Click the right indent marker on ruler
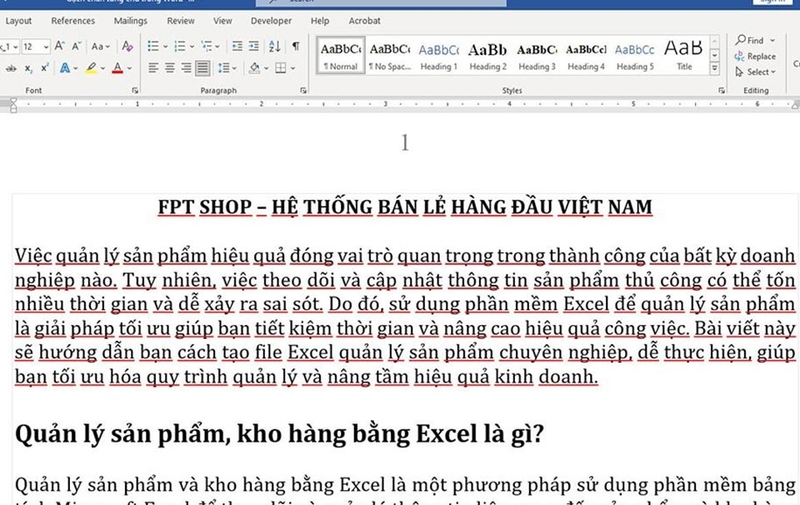Screen dimensions: 800x505 coord(795,106)
